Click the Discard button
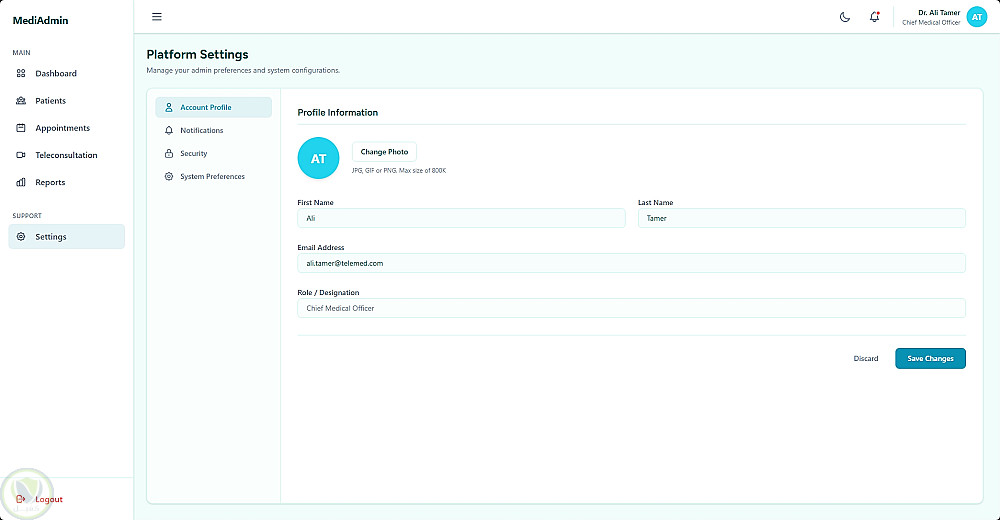Image resolution: width=1000 pixels, height=520 pixels. pyautogui.click(x=865, y=359)
